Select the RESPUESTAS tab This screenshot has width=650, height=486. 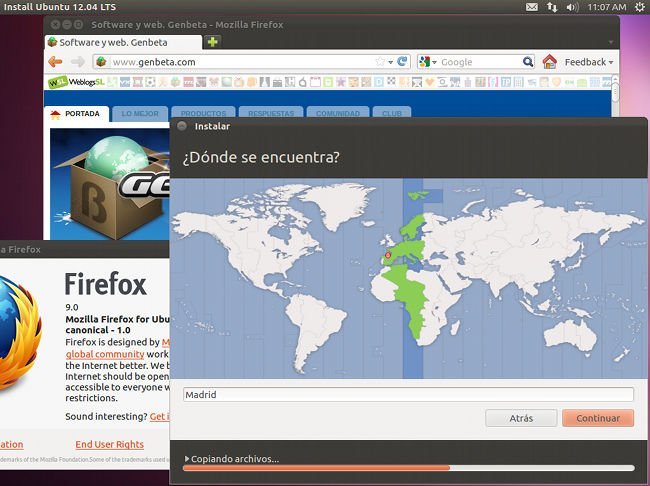[x=271, y=114]
